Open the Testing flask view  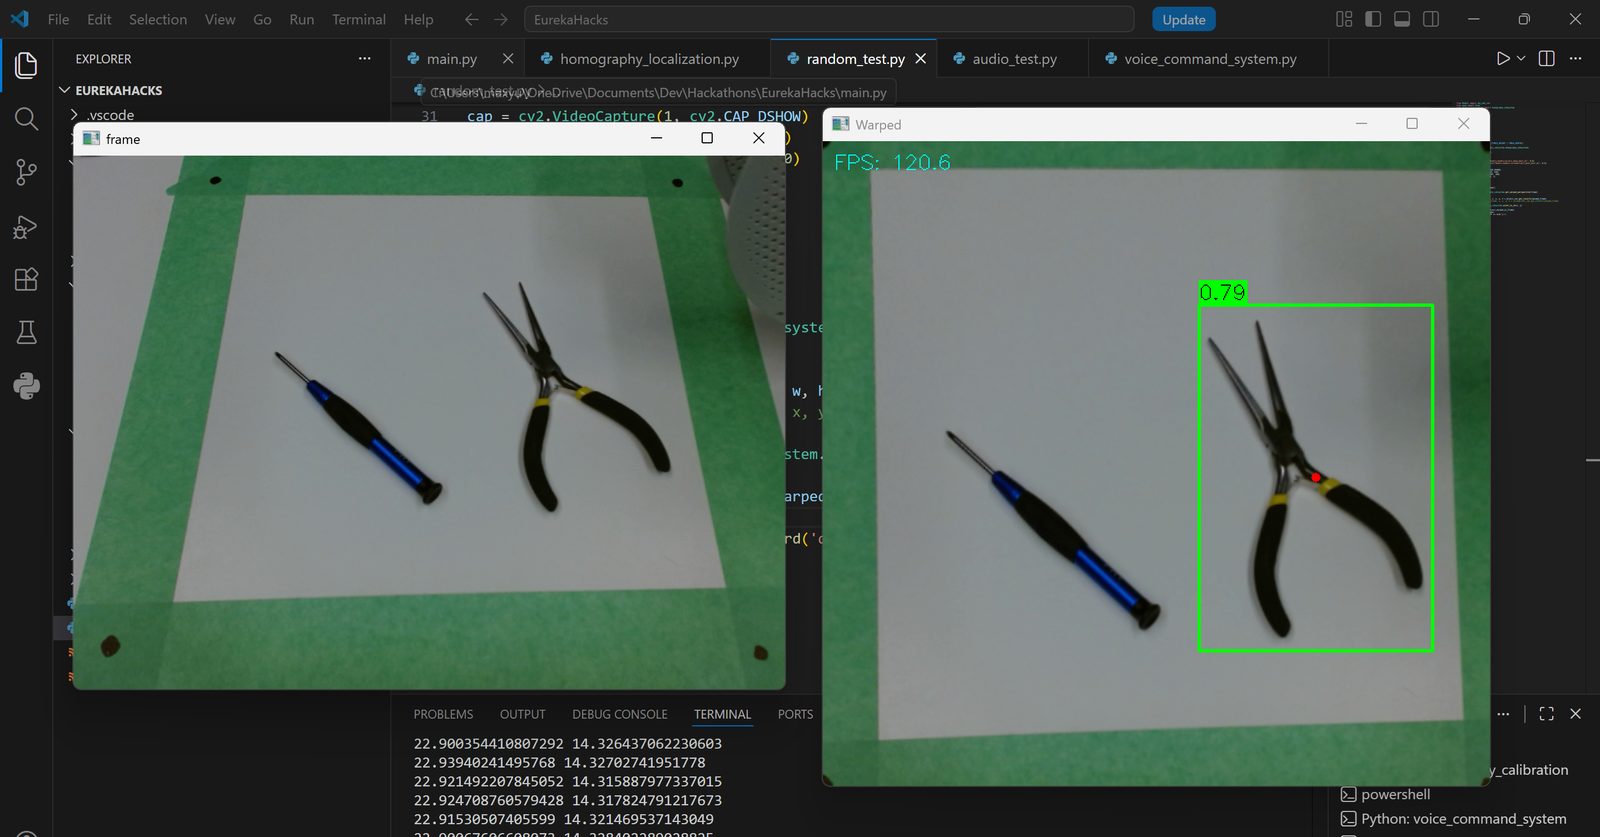point(26,332)
